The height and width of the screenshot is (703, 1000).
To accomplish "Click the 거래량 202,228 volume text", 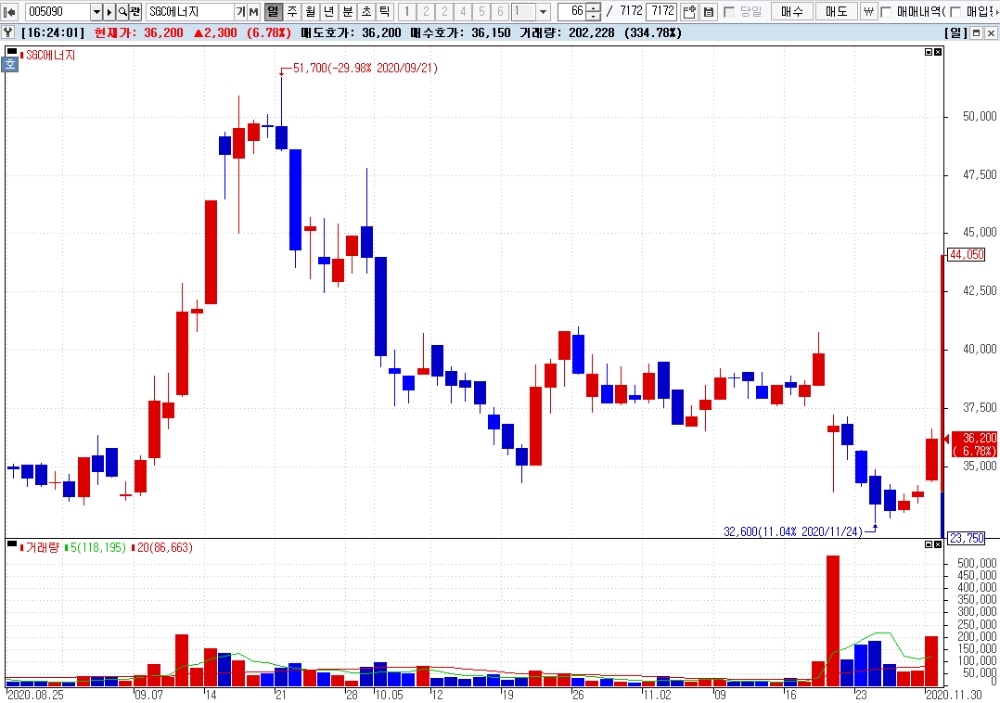I will tap(567, 33).
